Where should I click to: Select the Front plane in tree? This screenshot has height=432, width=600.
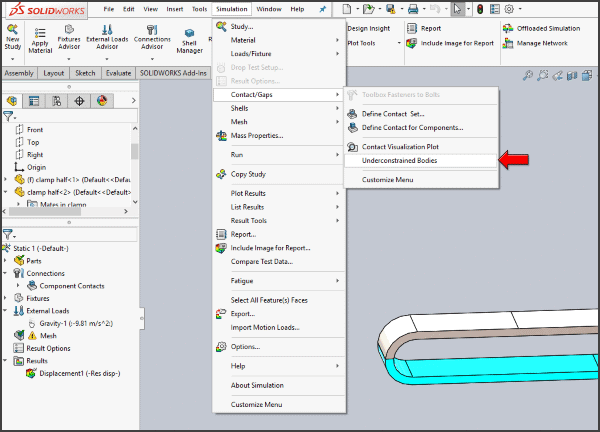29,130
